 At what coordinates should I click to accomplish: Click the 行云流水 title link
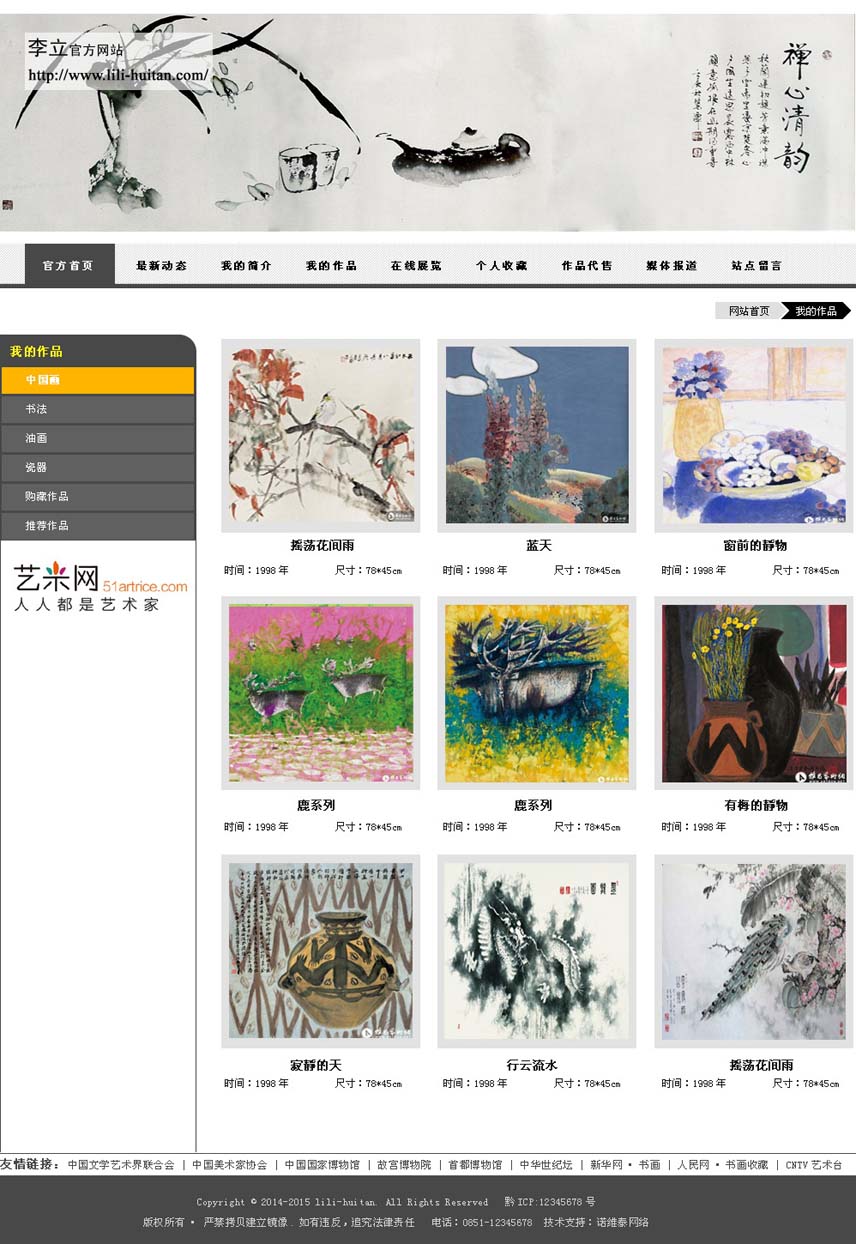pos(530,1066)
